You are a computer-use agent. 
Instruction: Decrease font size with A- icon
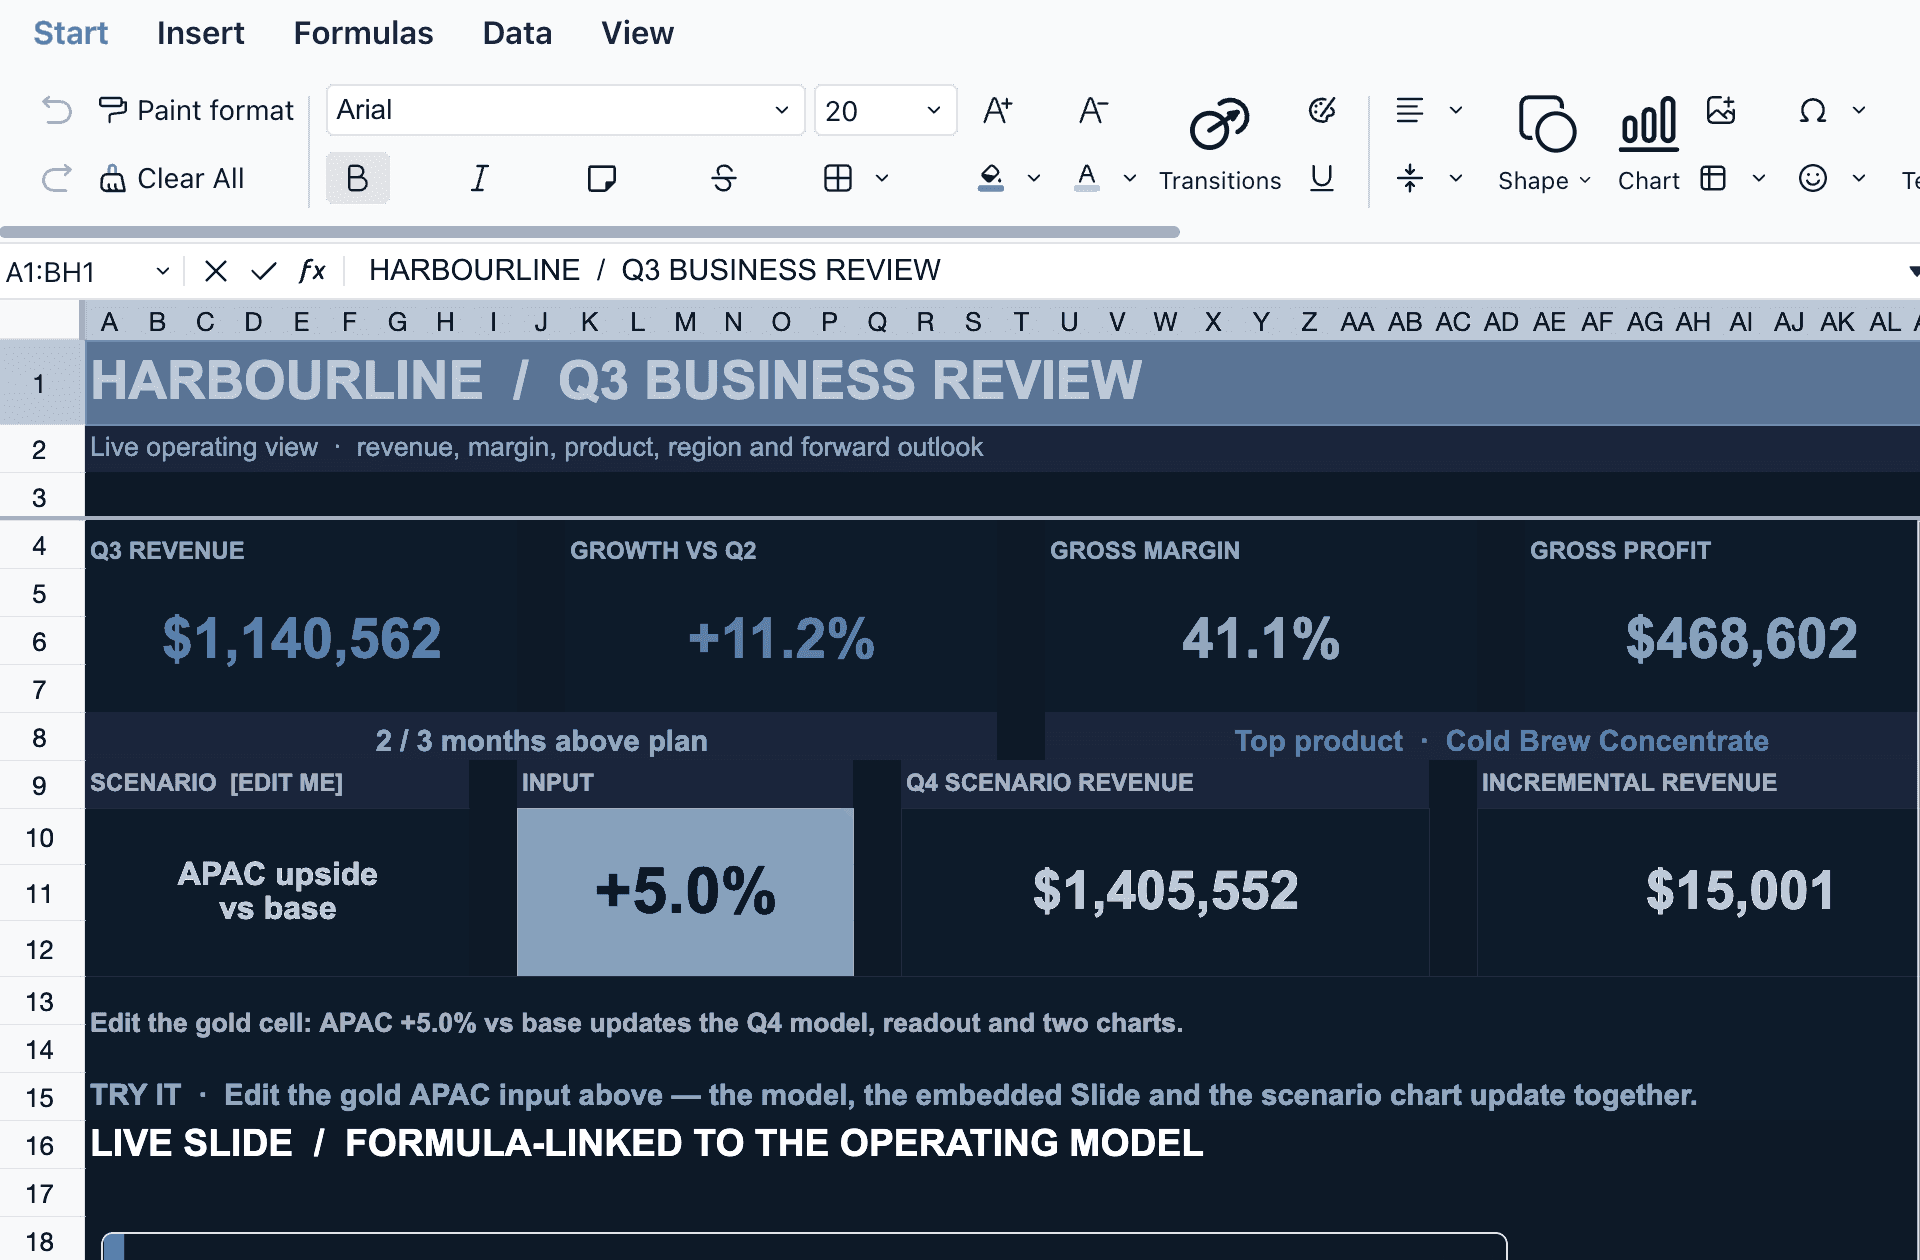click(x=1093, y=110)
